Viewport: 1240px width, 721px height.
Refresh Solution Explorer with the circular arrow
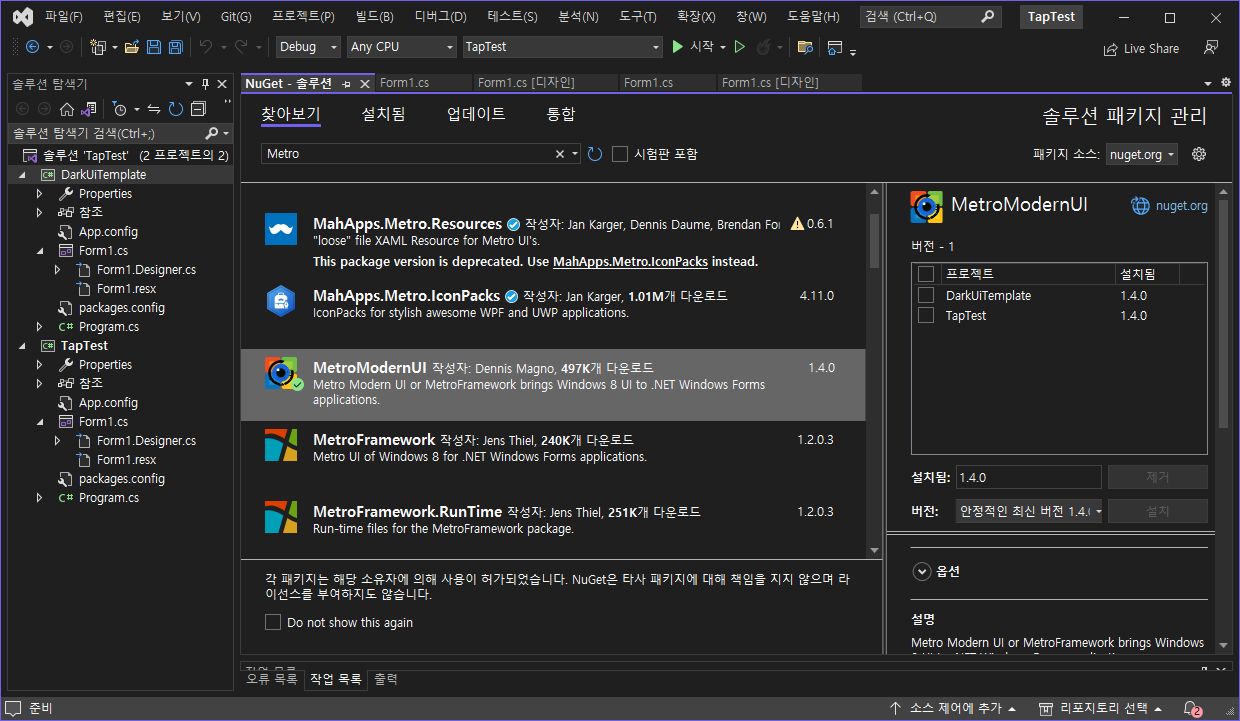(176, 109)
